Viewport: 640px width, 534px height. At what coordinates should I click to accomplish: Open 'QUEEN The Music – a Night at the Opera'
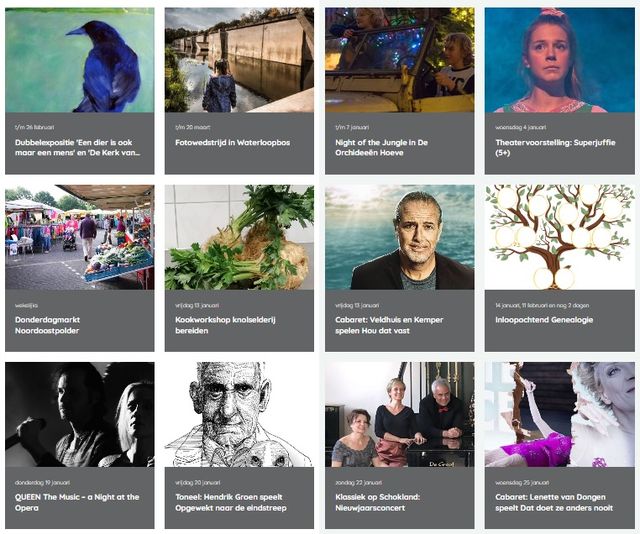77,502
